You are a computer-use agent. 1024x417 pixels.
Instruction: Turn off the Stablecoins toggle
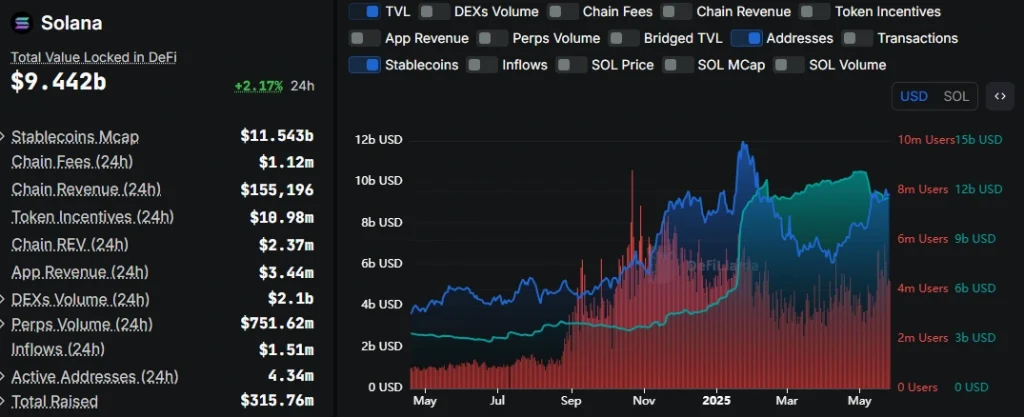[x=364, y=65]
